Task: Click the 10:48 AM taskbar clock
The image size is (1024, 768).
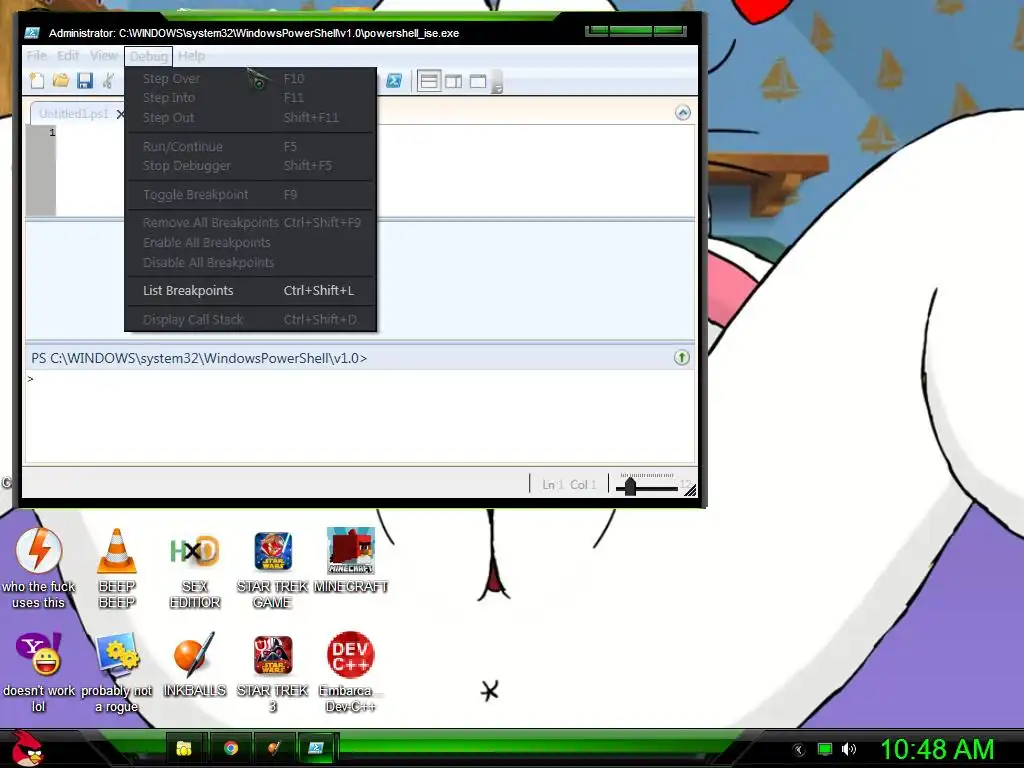Action: coord(937,749)
